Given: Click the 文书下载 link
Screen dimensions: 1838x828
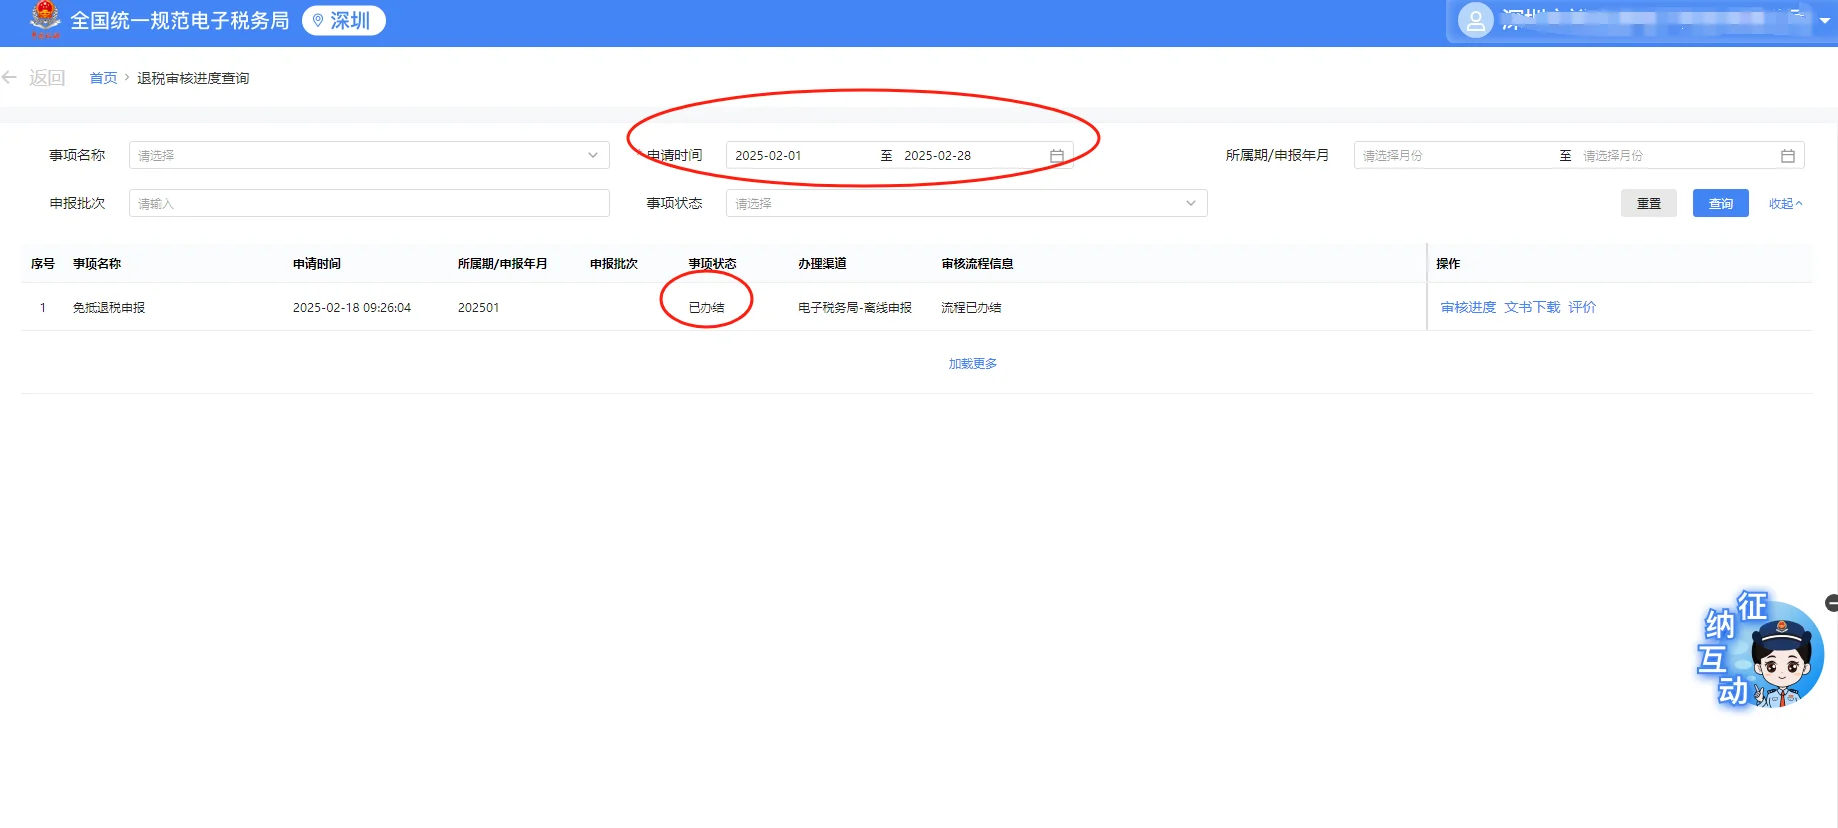Looking at the screenshot, I should pyautogui.click(x=1532, y=307).
